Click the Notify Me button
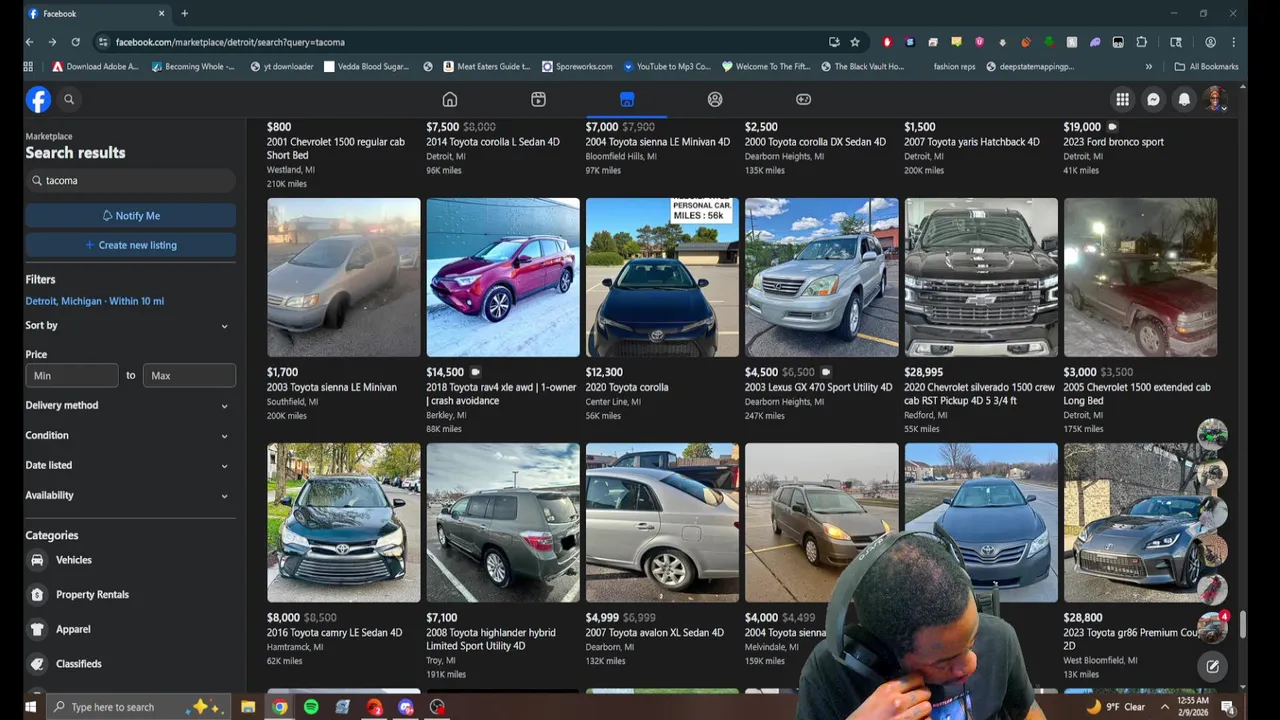The image size is (1280, 720). coord(131,215)
